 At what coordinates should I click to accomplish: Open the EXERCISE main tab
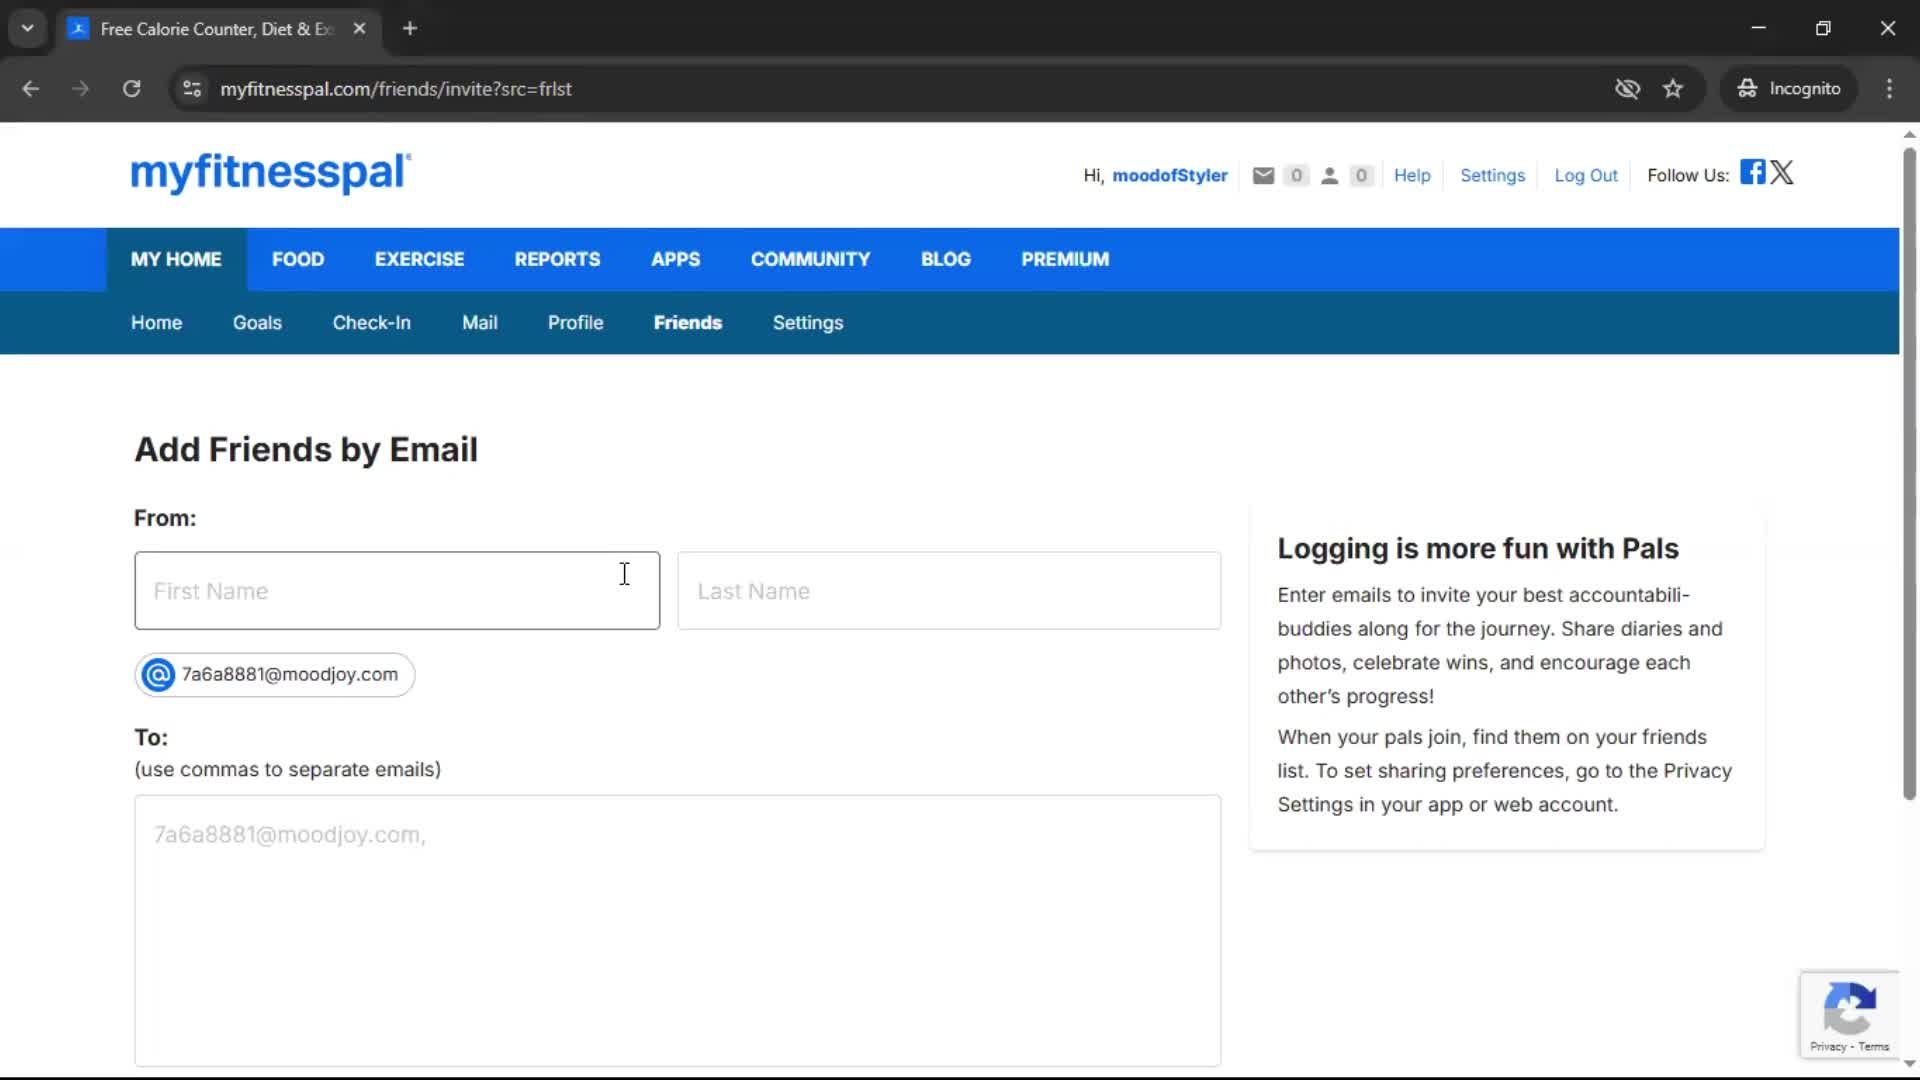click(419, 260)
